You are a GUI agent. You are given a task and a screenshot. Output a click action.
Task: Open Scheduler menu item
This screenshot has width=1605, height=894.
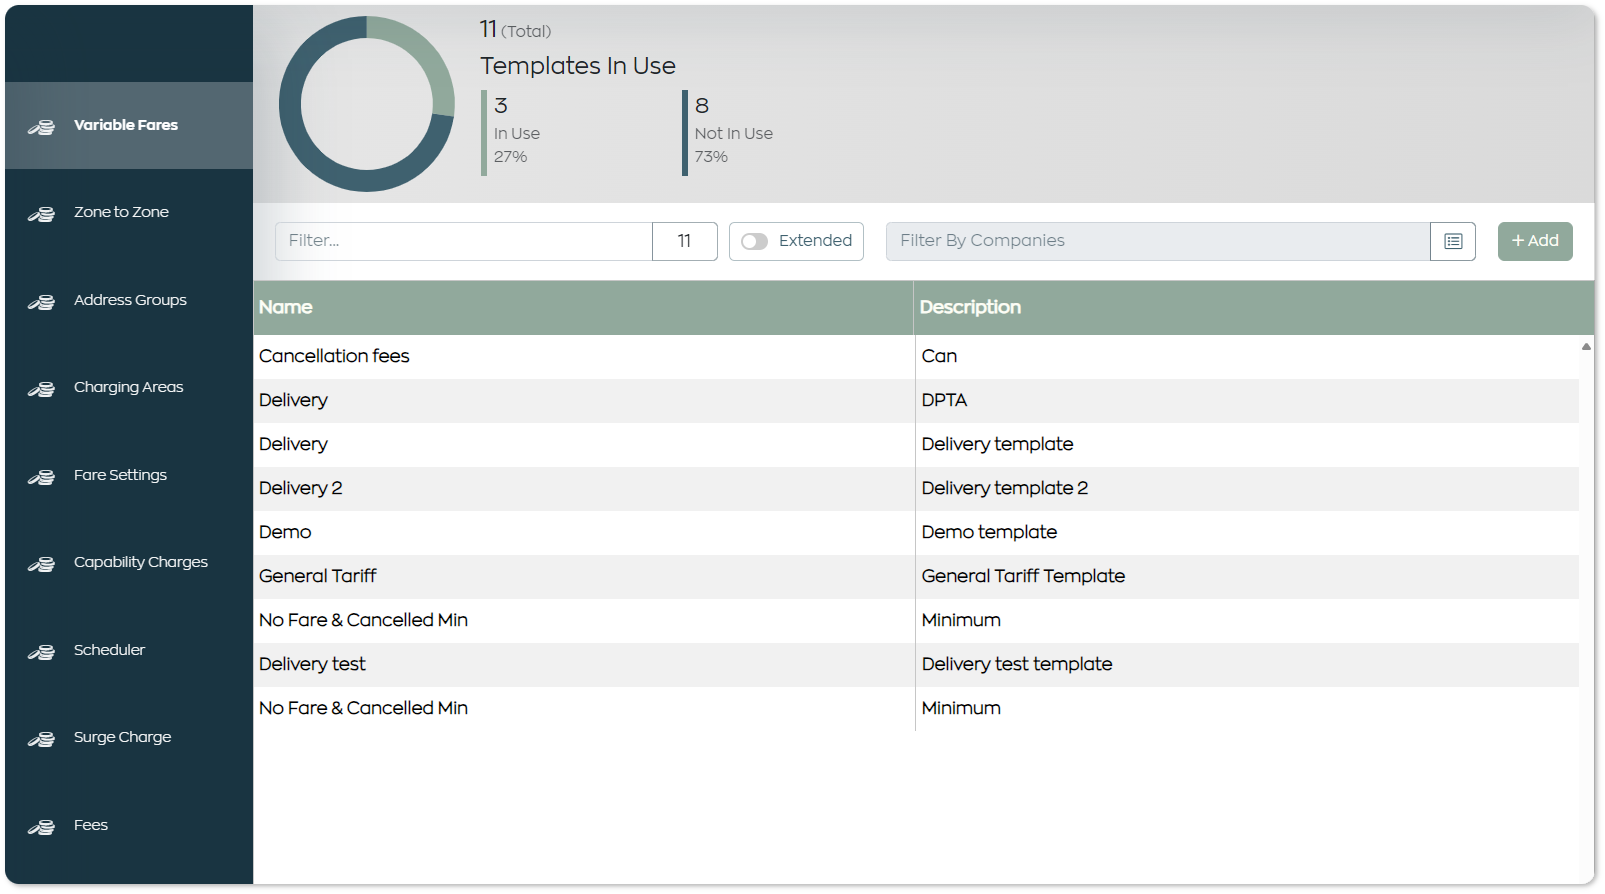pyautogui.click(x=129, y=650)
